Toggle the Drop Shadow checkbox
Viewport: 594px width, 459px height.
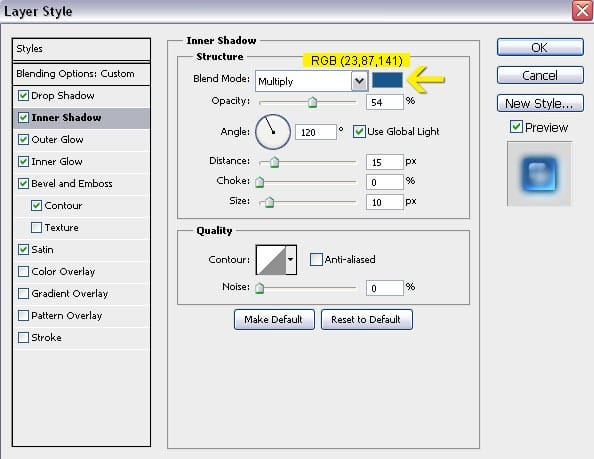(x=23, y=95)
